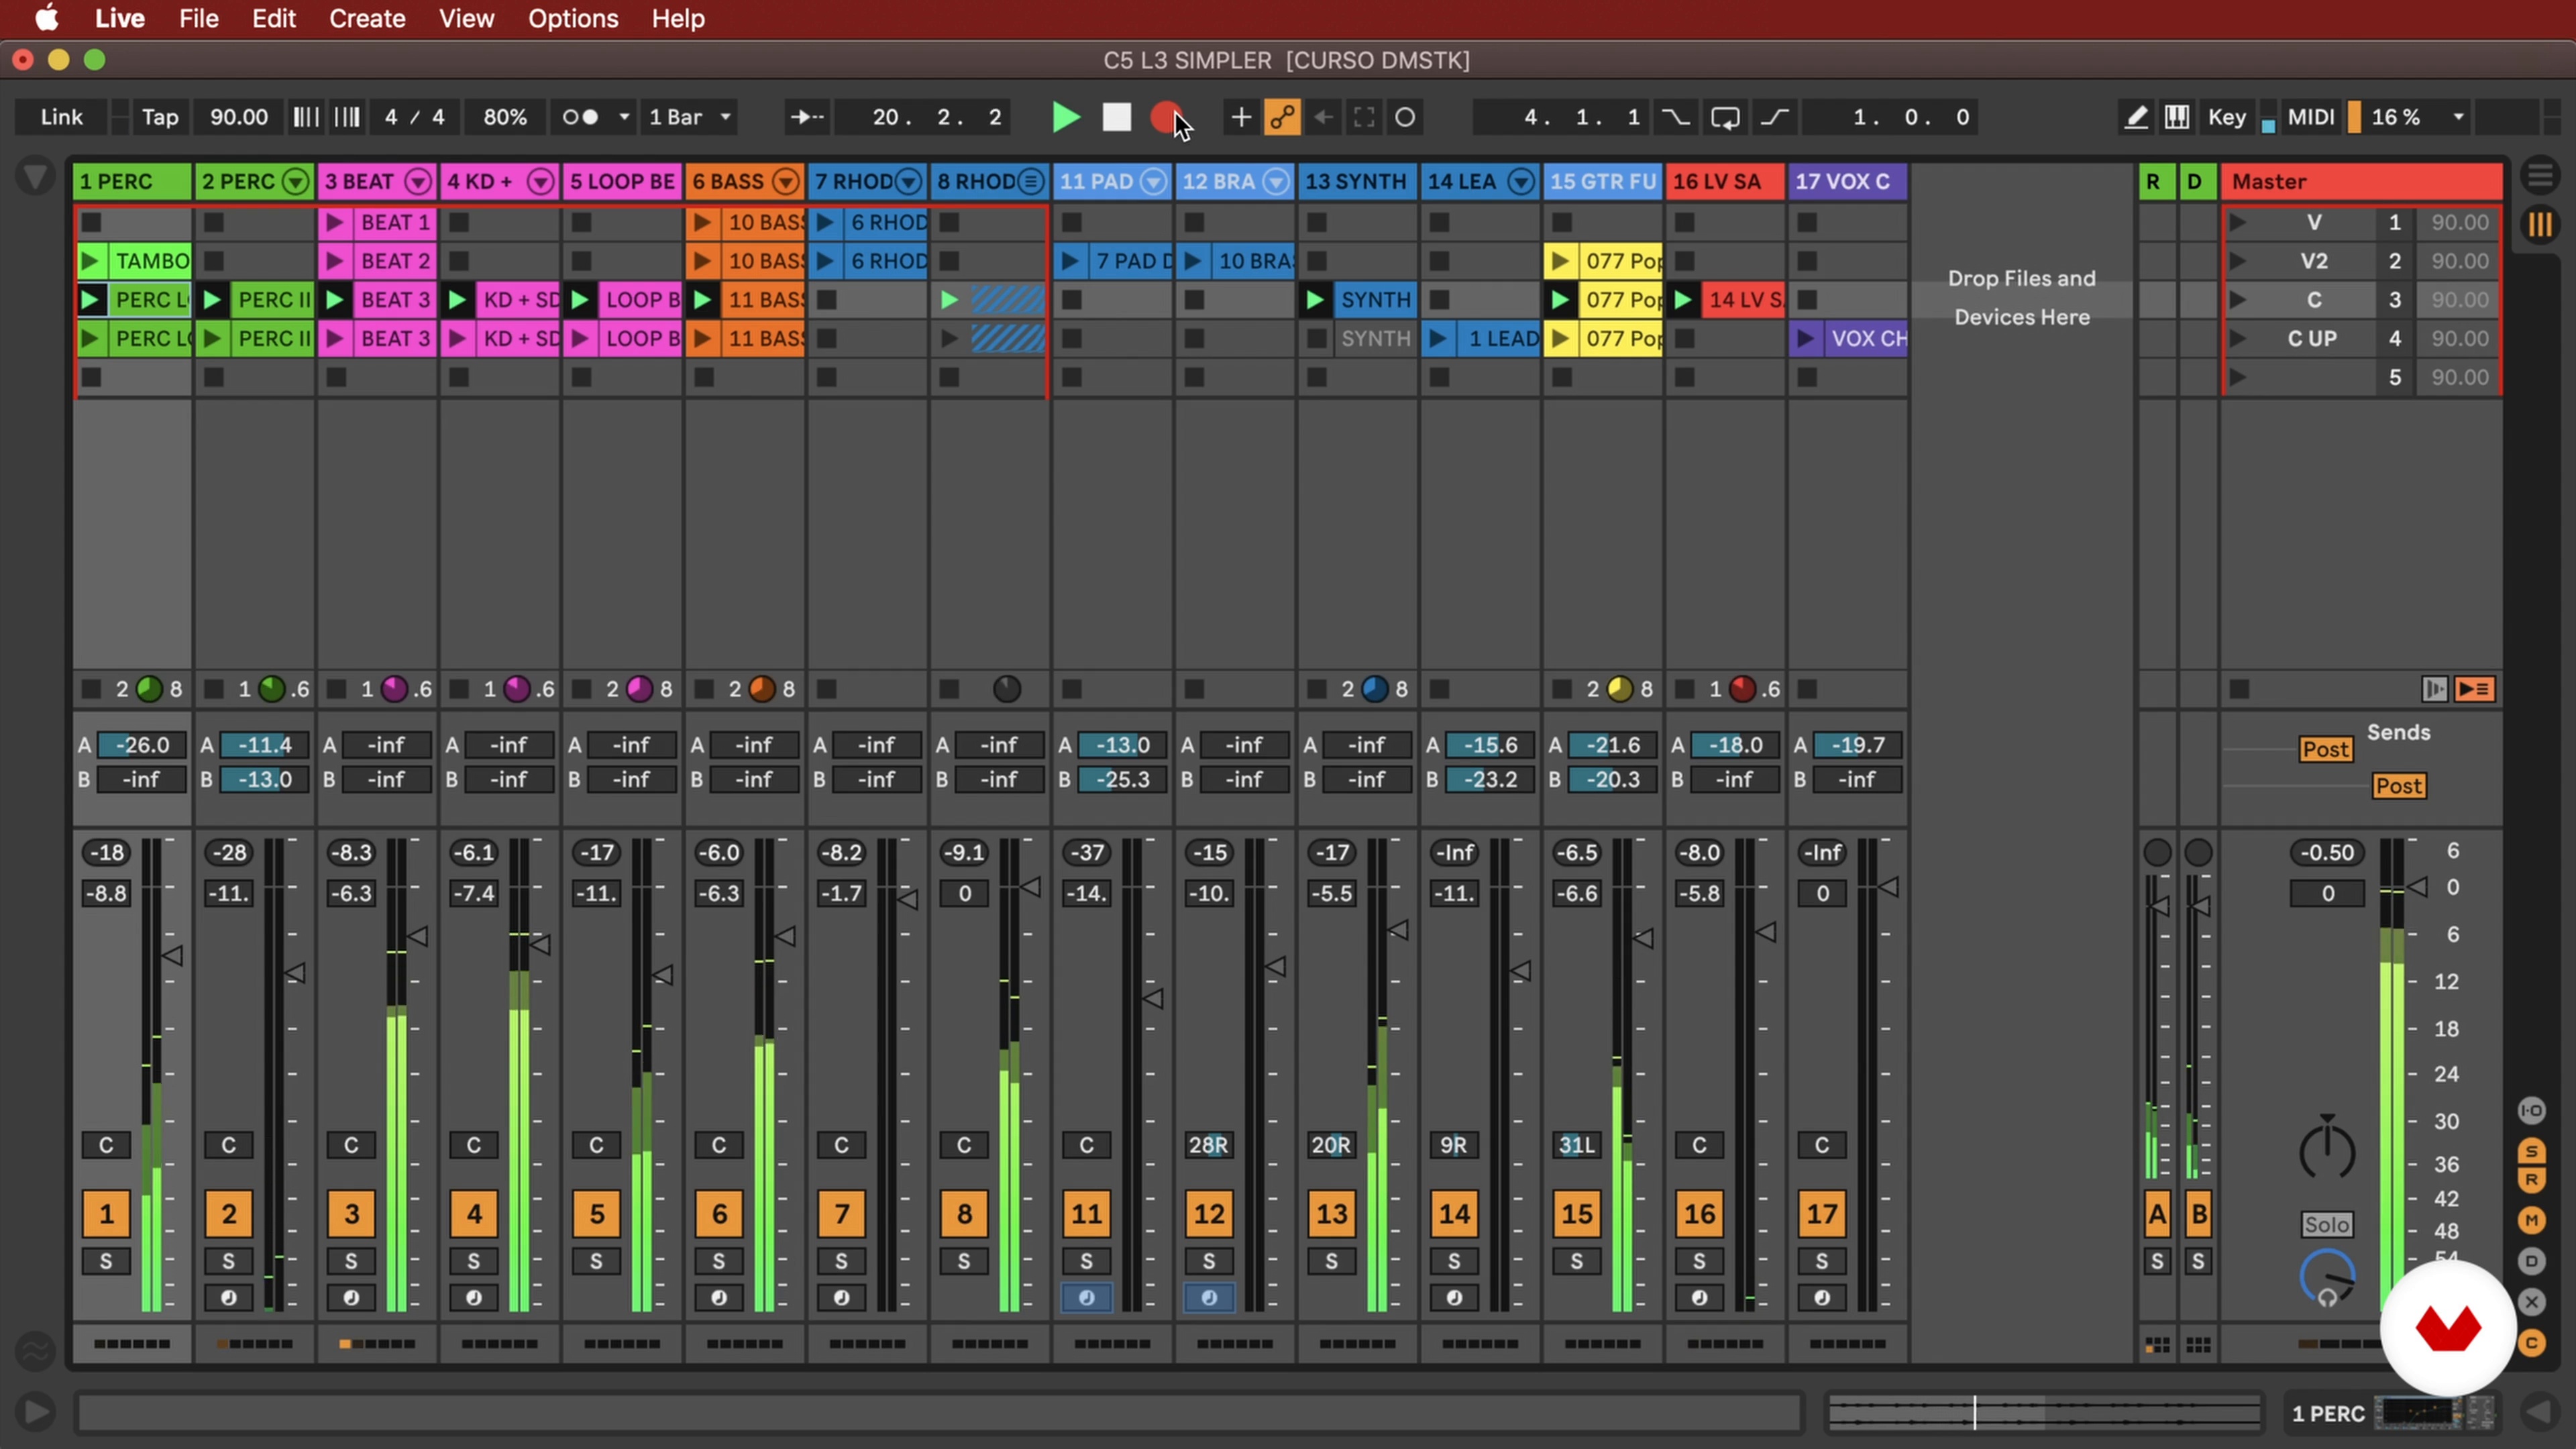Toggle the computer MIDI keyboard icon
Viewport: 2576px width, 1449px height.
[x=2177, y=117]
